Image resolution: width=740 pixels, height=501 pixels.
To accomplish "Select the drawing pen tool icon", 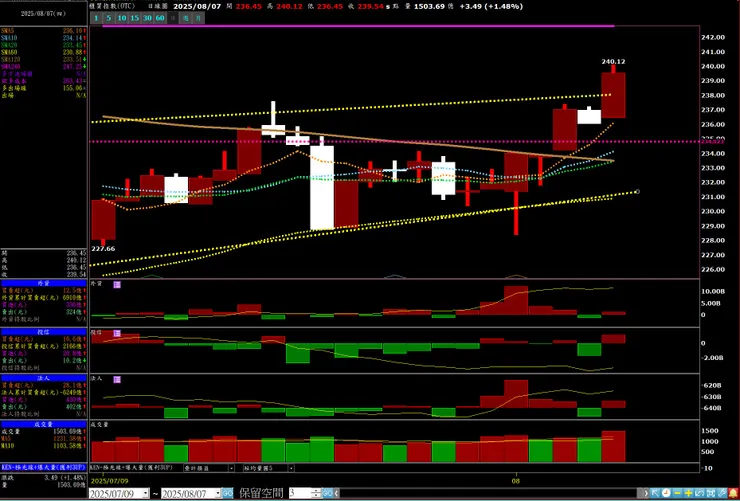I will [x=722, y=493].
